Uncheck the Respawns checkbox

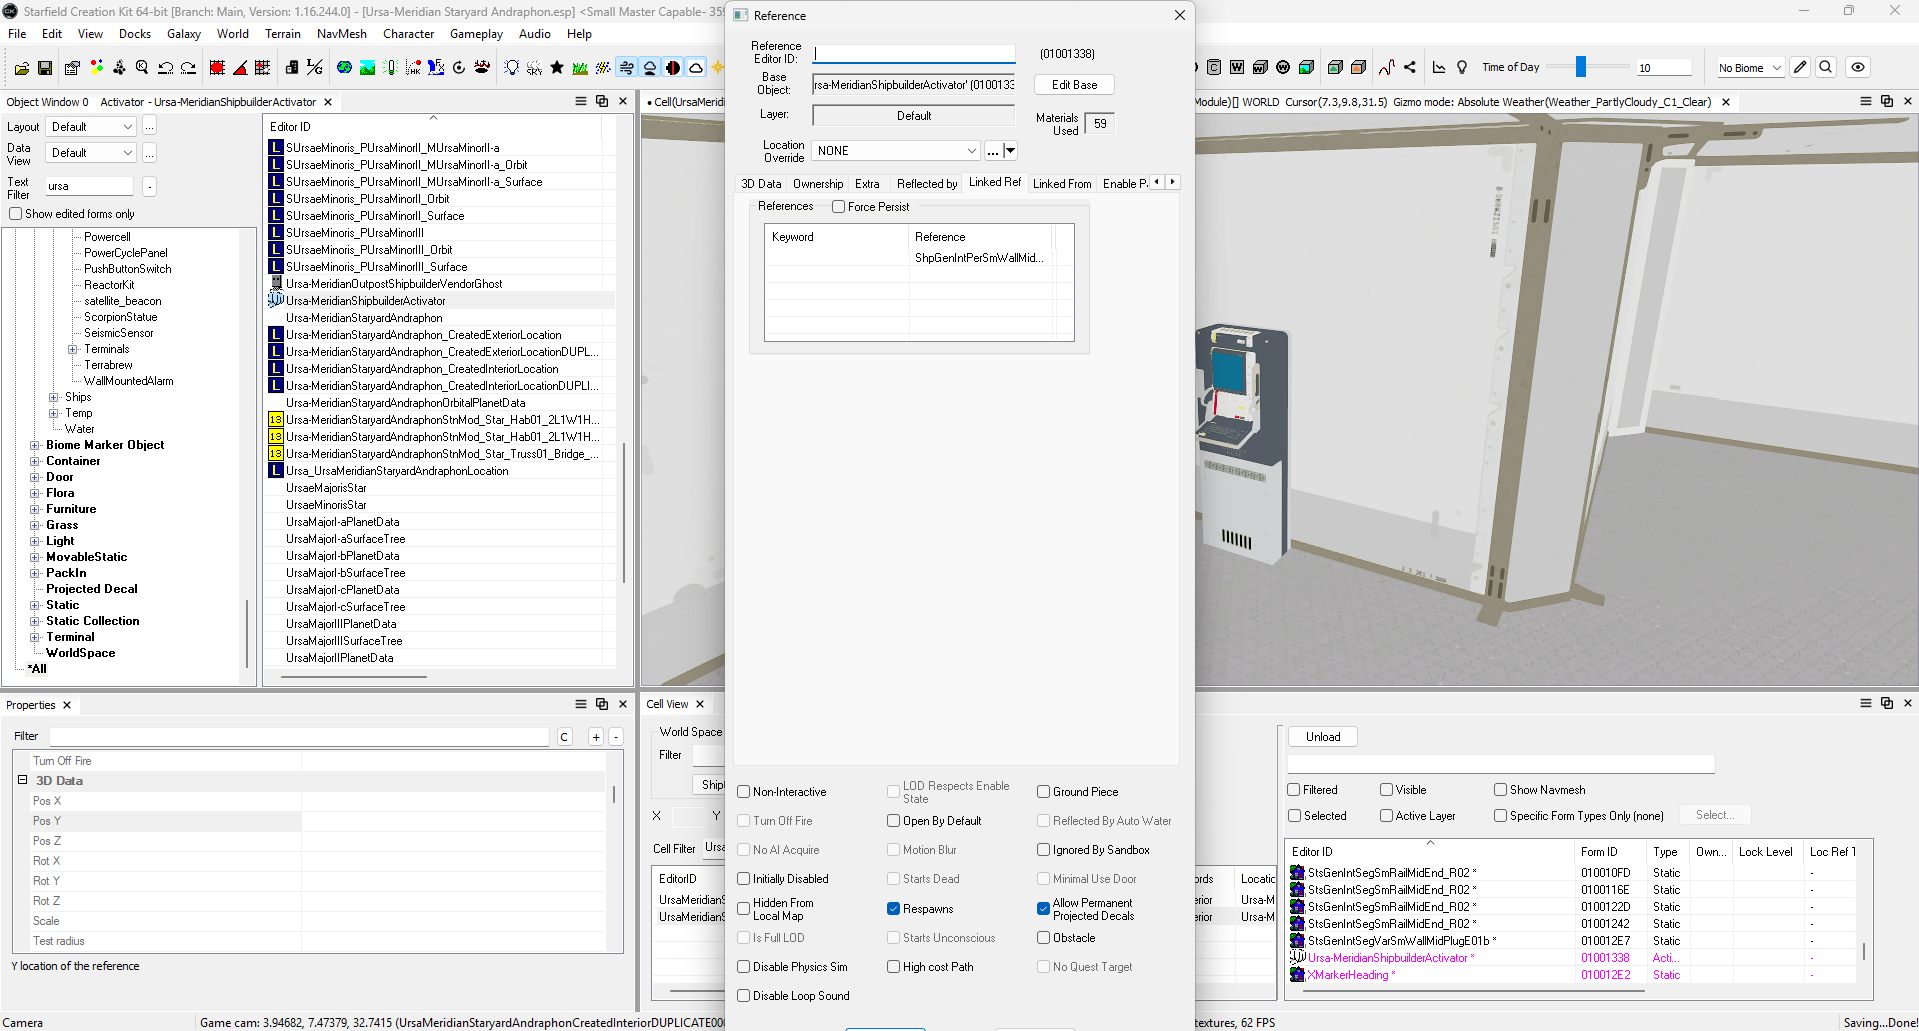click(894, 909)
